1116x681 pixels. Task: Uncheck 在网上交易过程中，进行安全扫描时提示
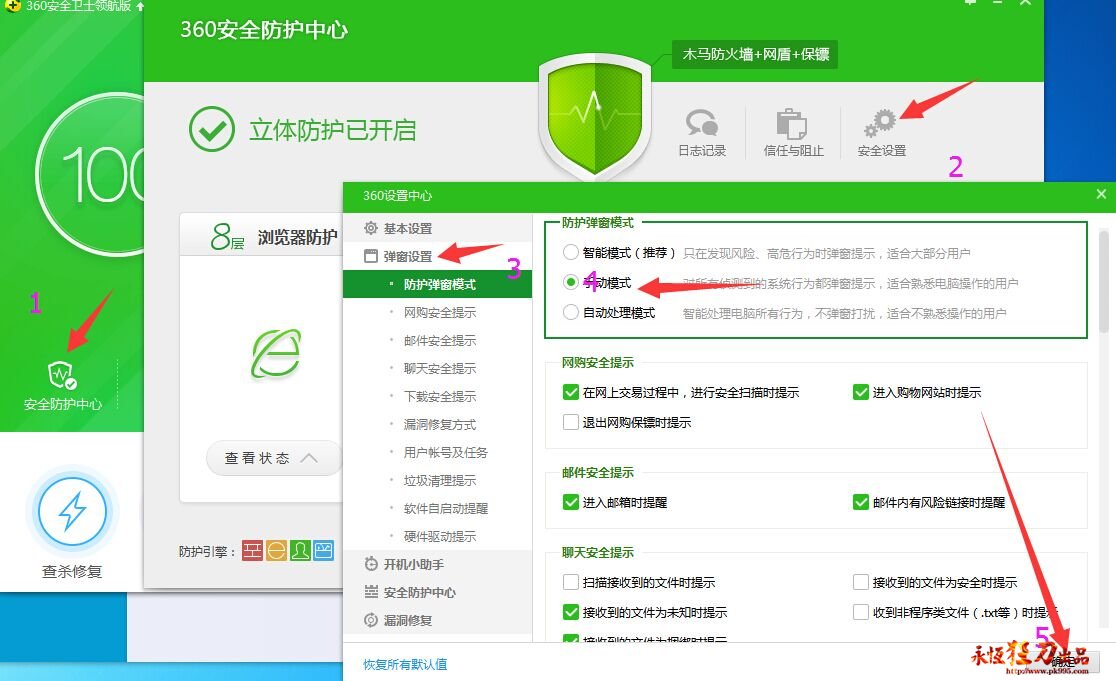571,392
